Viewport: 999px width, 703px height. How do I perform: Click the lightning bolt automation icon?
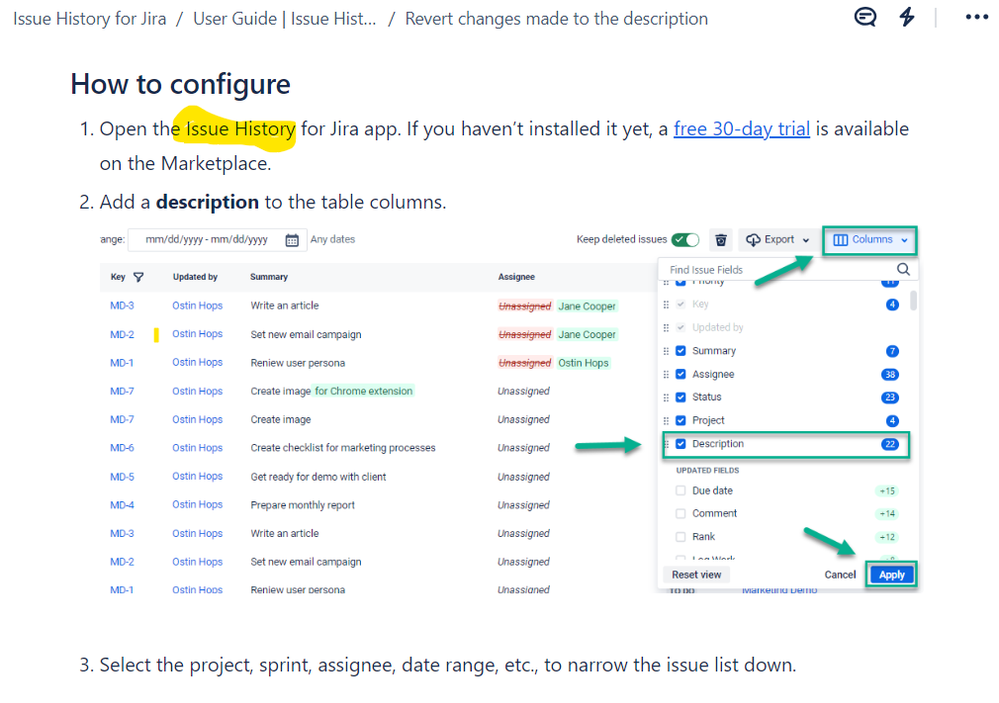(906, 17)
